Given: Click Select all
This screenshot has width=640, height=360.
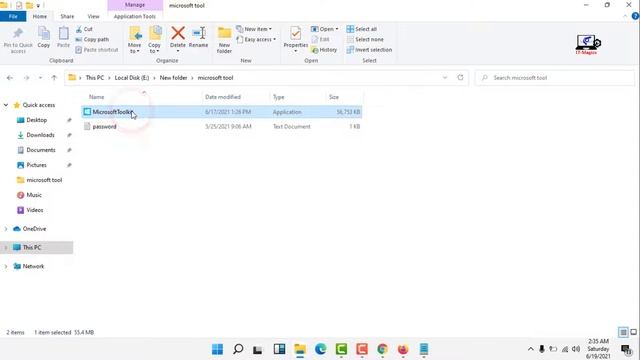Looking at the screenshot, I should (x=362, y=29).
